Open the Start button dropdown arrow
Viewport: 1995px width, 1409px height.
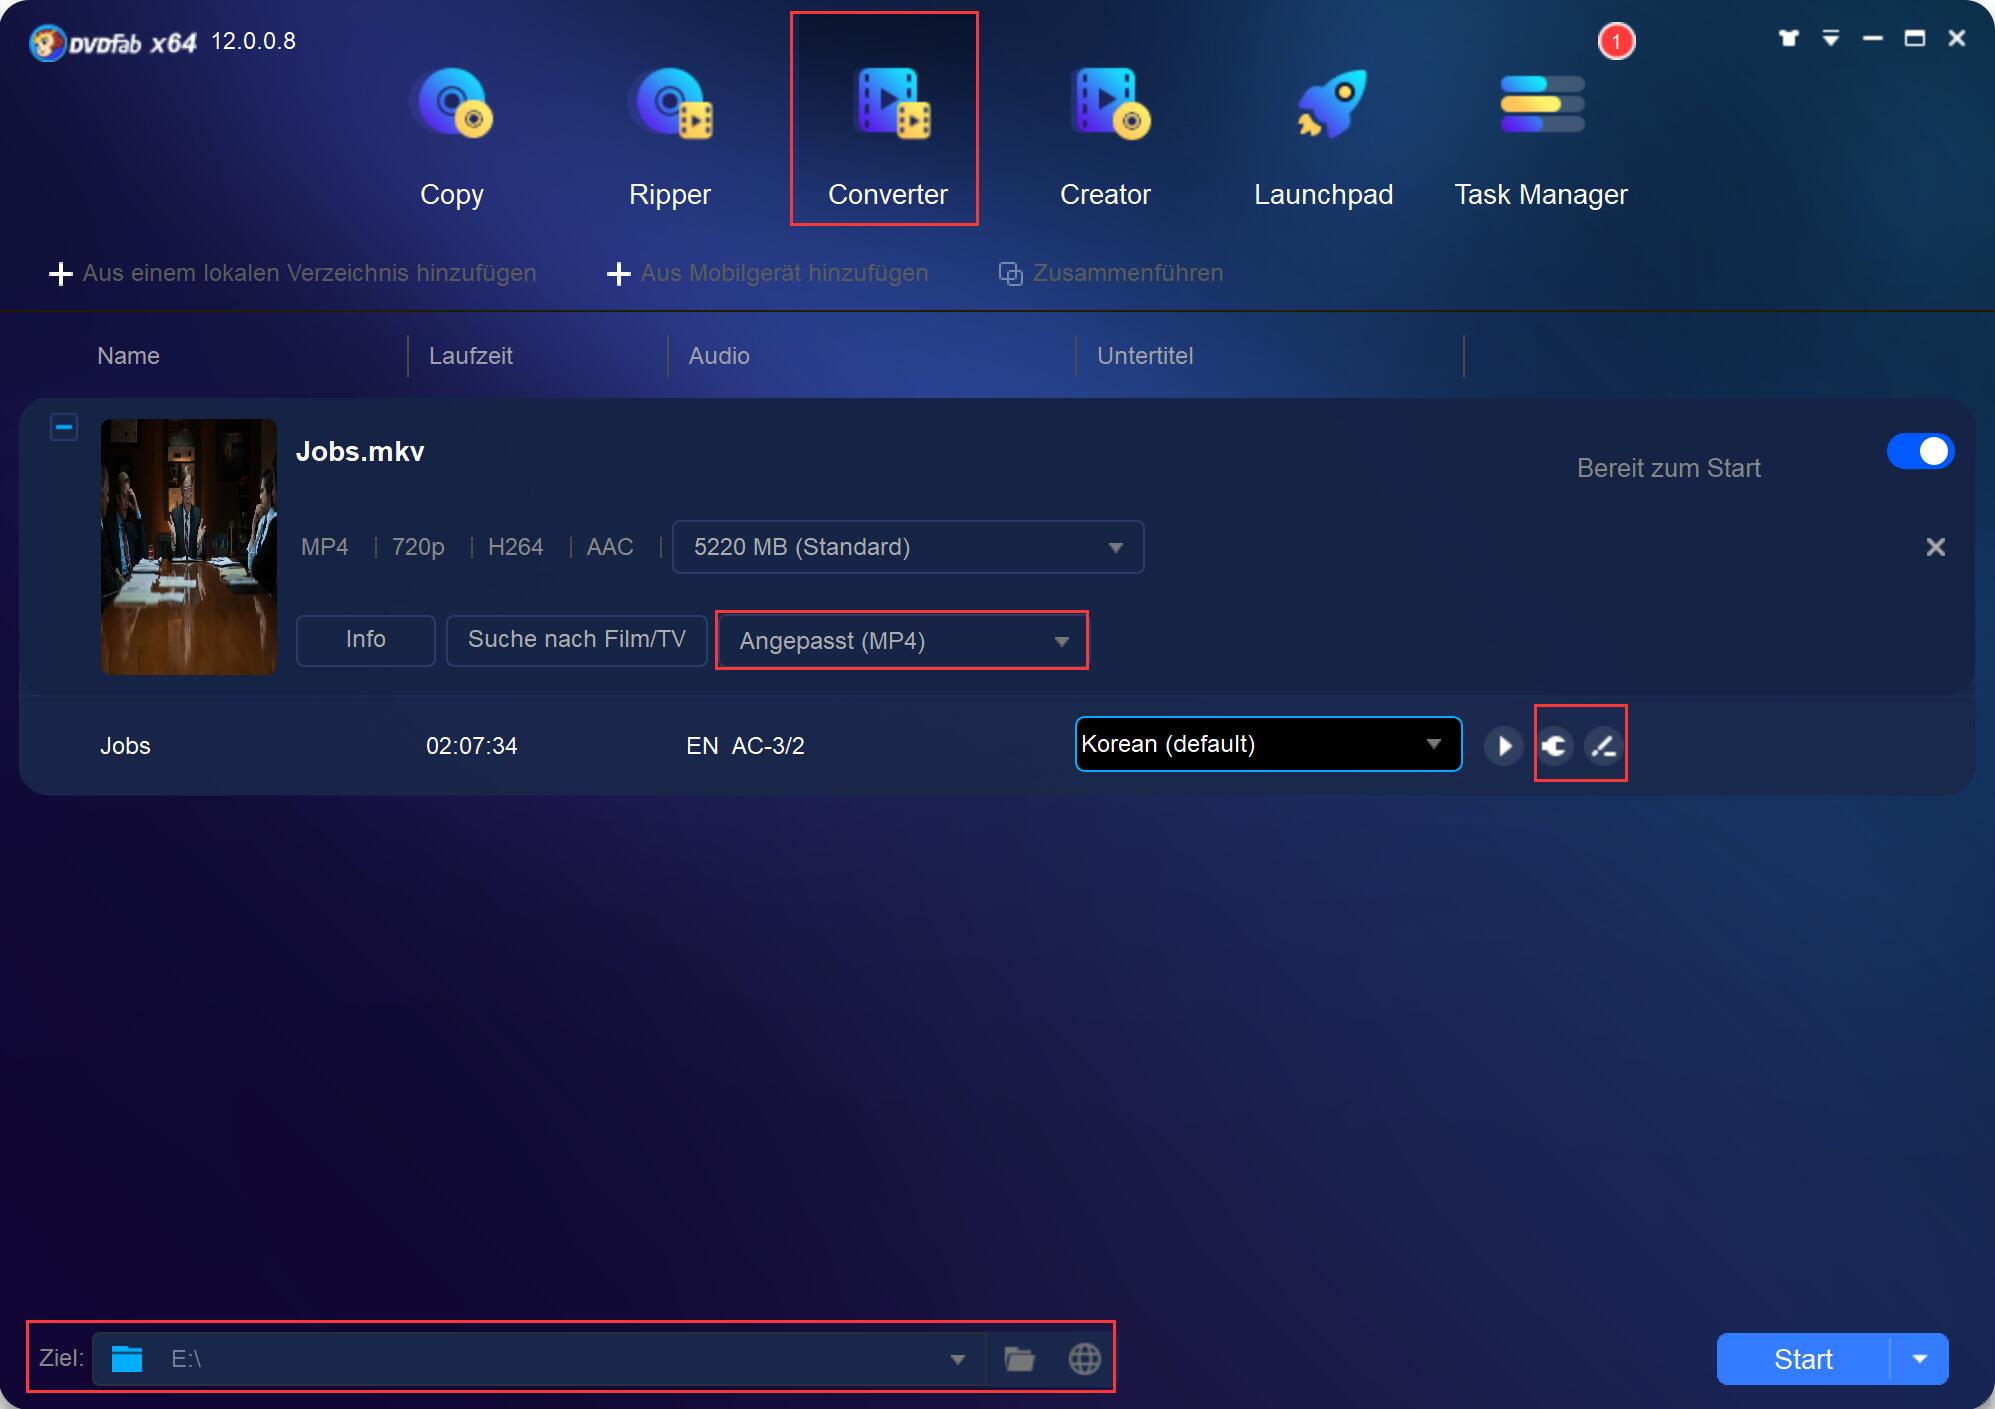(1919, 1359)
